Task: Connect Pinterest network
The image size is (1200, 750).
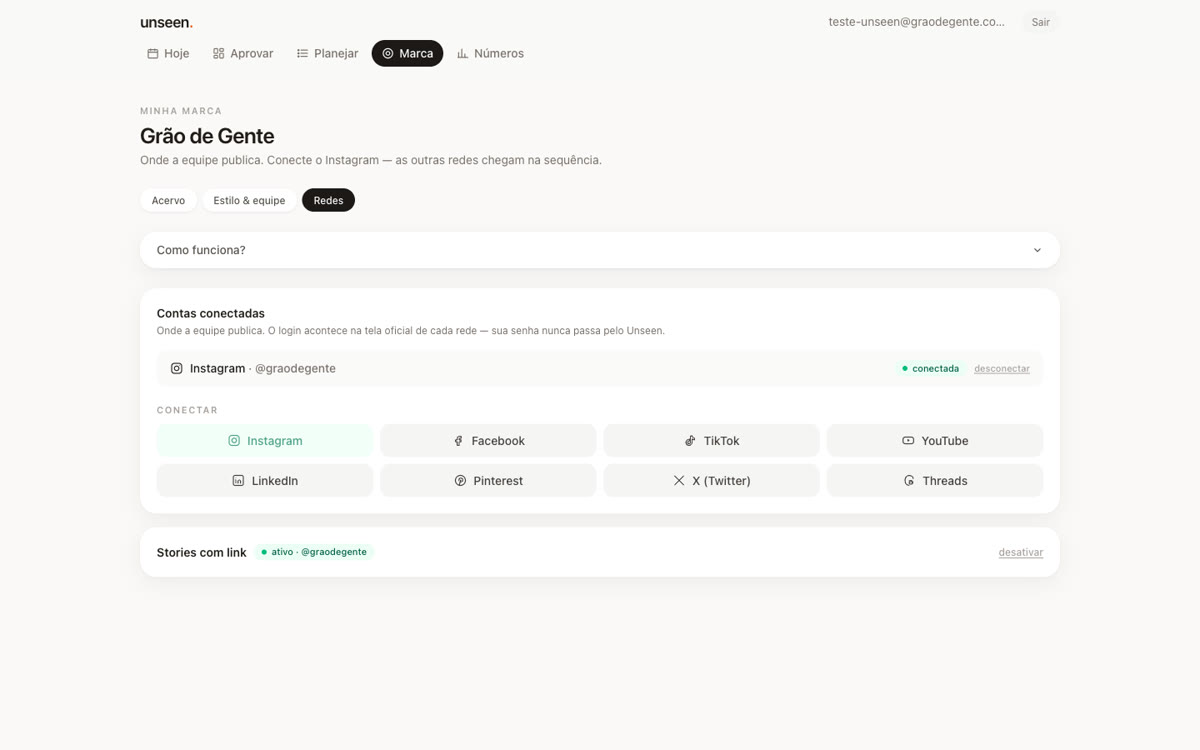Action: (x=488, y=480)
